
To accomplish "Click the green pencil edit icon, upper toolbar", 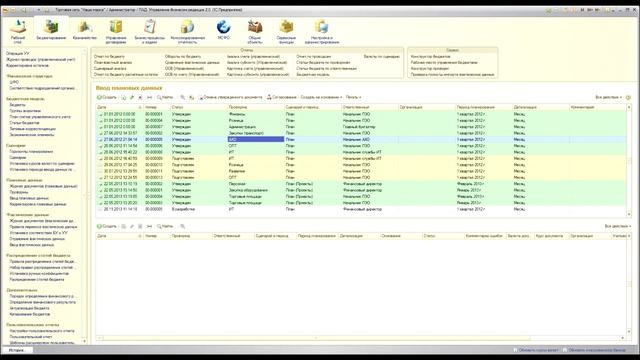I will coord(132,98).
